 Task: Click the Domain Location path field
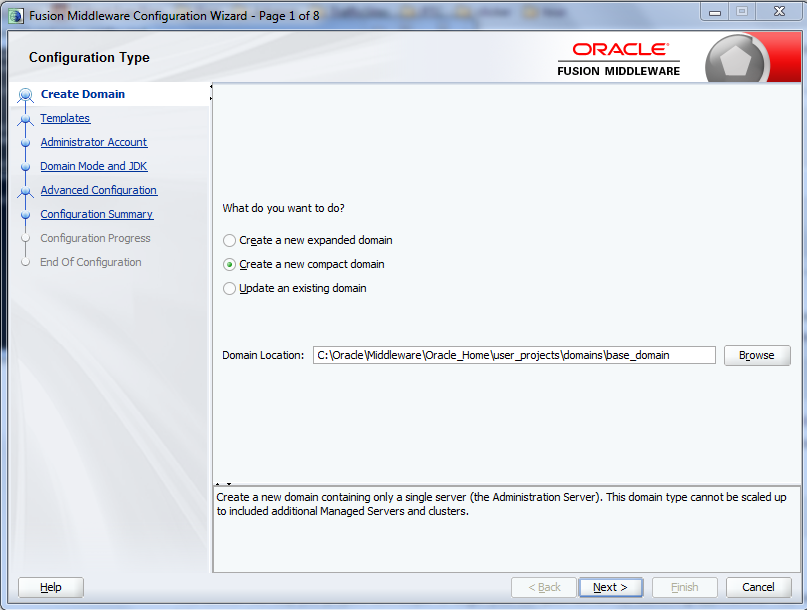click(514, 355)
